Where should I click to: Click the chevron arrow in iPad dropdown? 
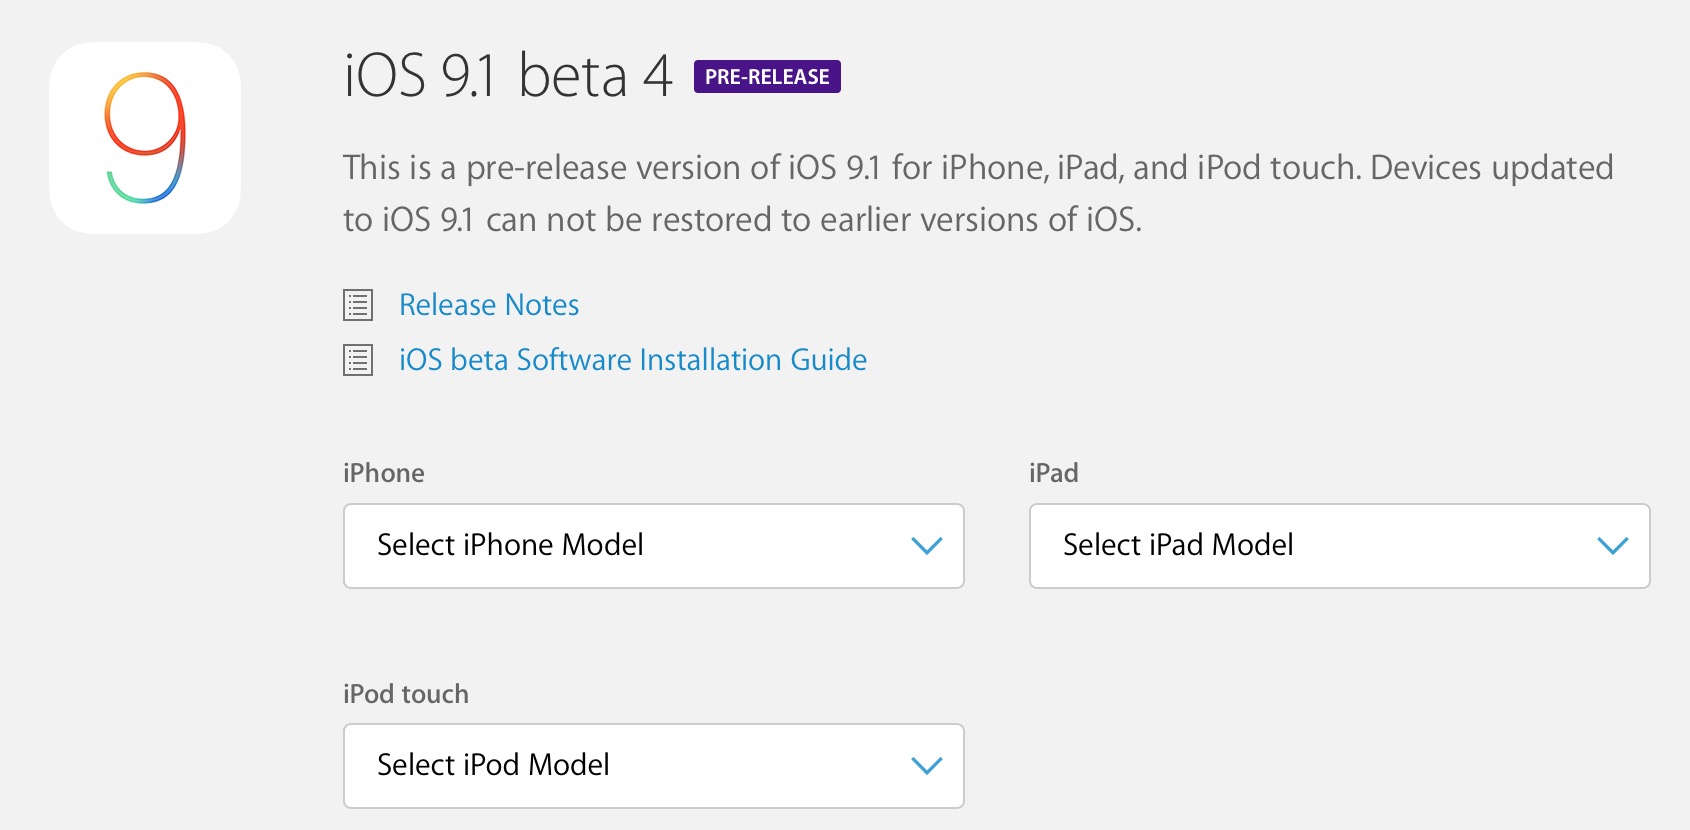(x=1613, y=546)
